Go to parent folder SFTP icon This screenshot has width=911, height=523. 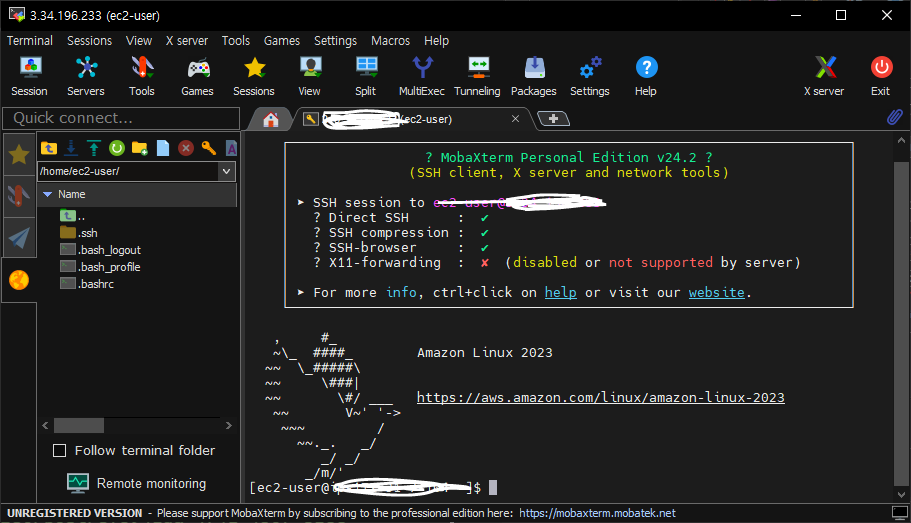[49, 148]
